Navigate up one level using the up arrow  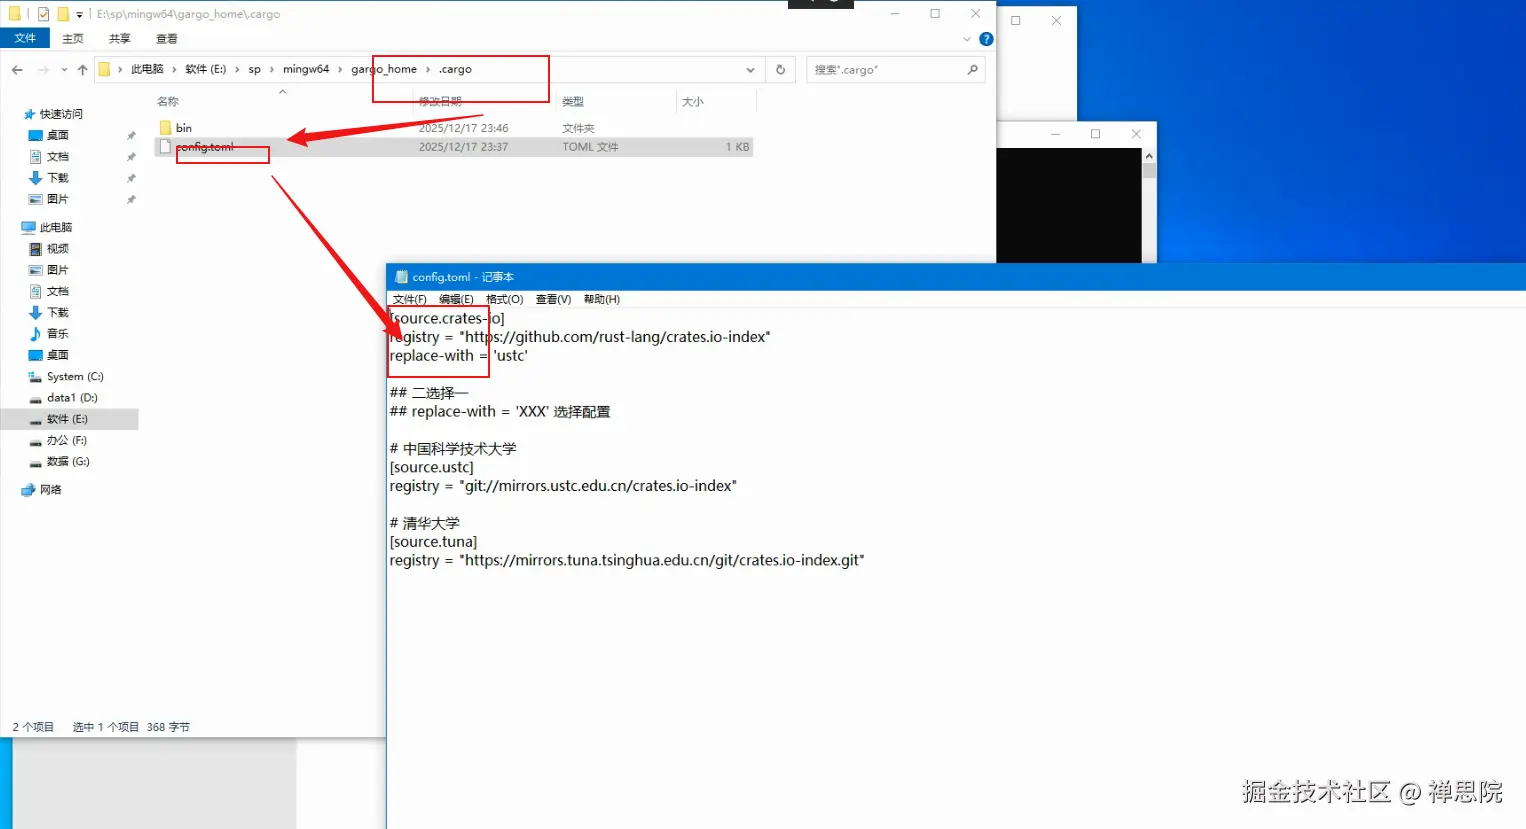tap(81, 69)
